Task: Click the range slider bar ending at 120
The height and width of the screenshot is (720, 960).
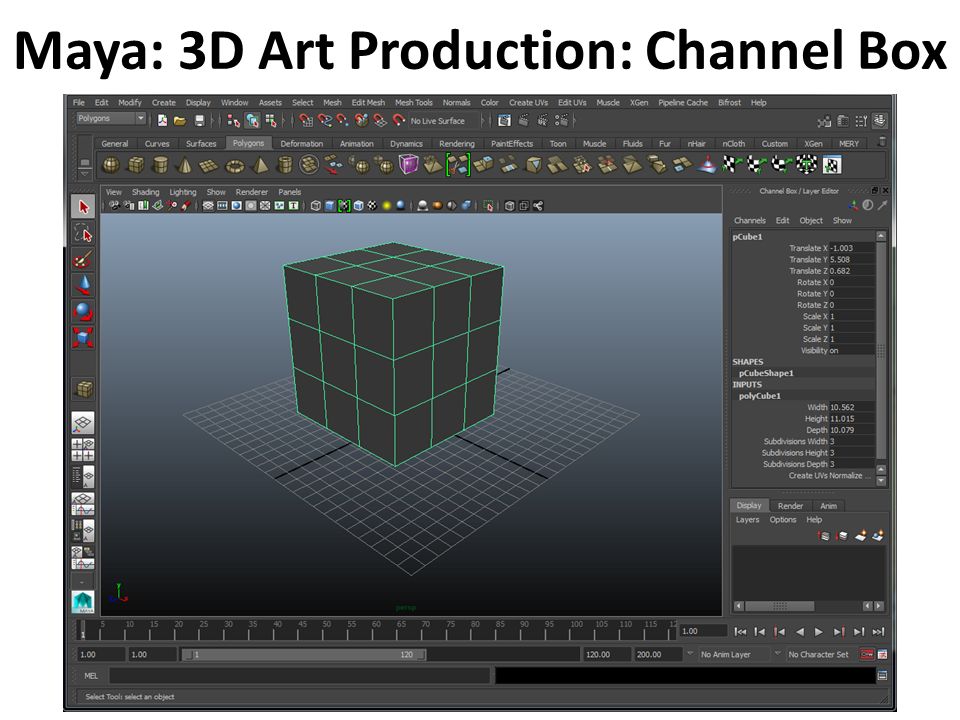Action: click(304, 654)
